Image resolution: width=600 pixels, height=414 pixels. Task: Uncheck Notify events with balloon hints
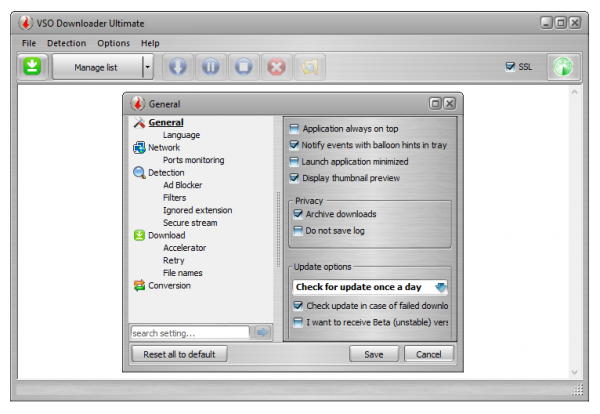294,145
